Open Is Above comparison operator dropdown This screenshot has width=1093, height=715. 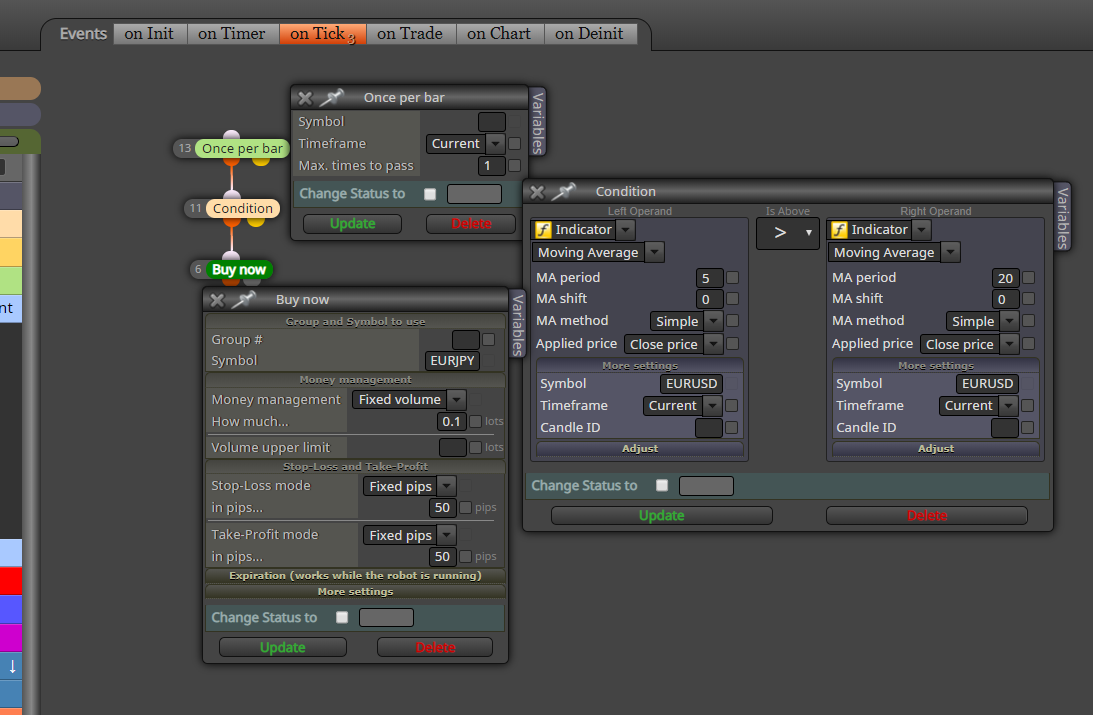(788, 233)
